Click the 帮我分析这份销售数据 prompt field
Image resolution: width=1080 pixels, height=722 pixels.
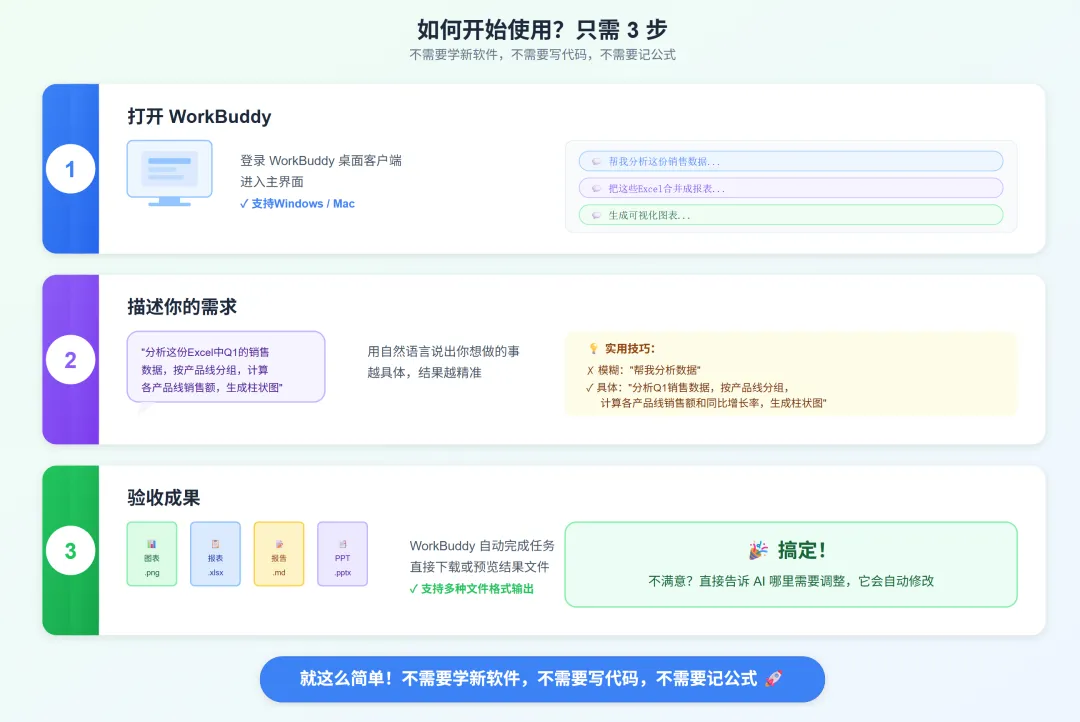click(791, 161)
